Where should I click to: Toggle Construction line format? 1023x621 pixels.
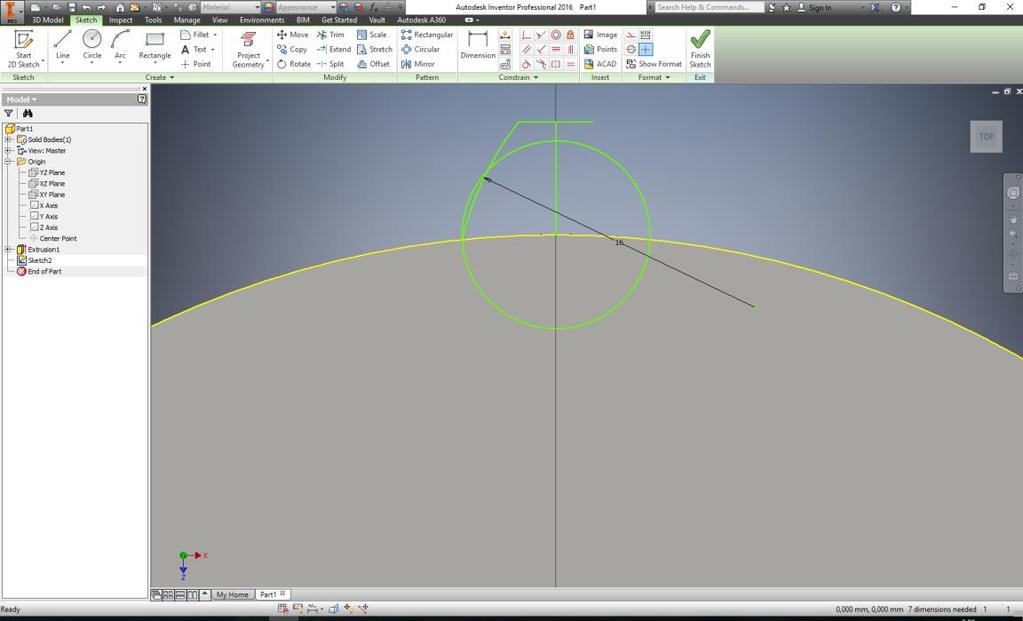click(631, 35)
